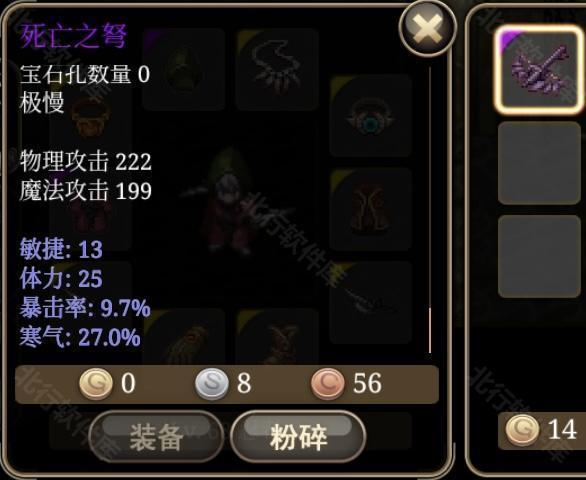Select the empty second inventory slot
Screen dimensions: 586x480
[539, 163]
